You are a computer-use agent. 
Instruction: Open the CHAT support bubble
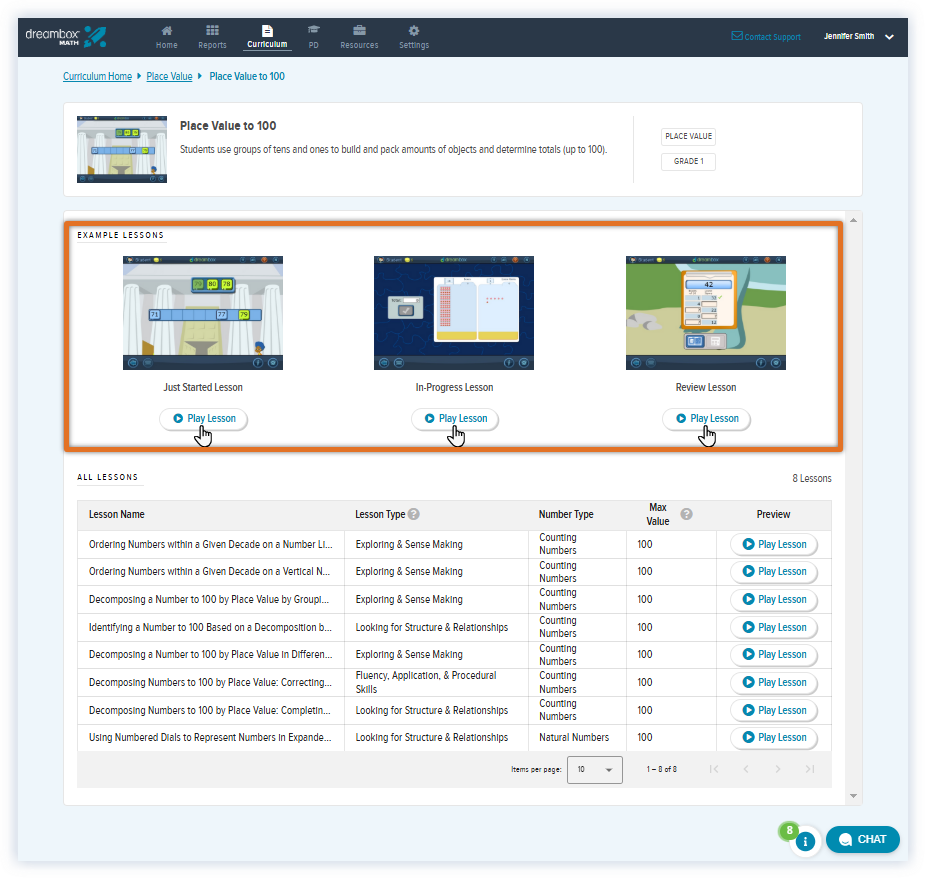click(x=862, y=839)
